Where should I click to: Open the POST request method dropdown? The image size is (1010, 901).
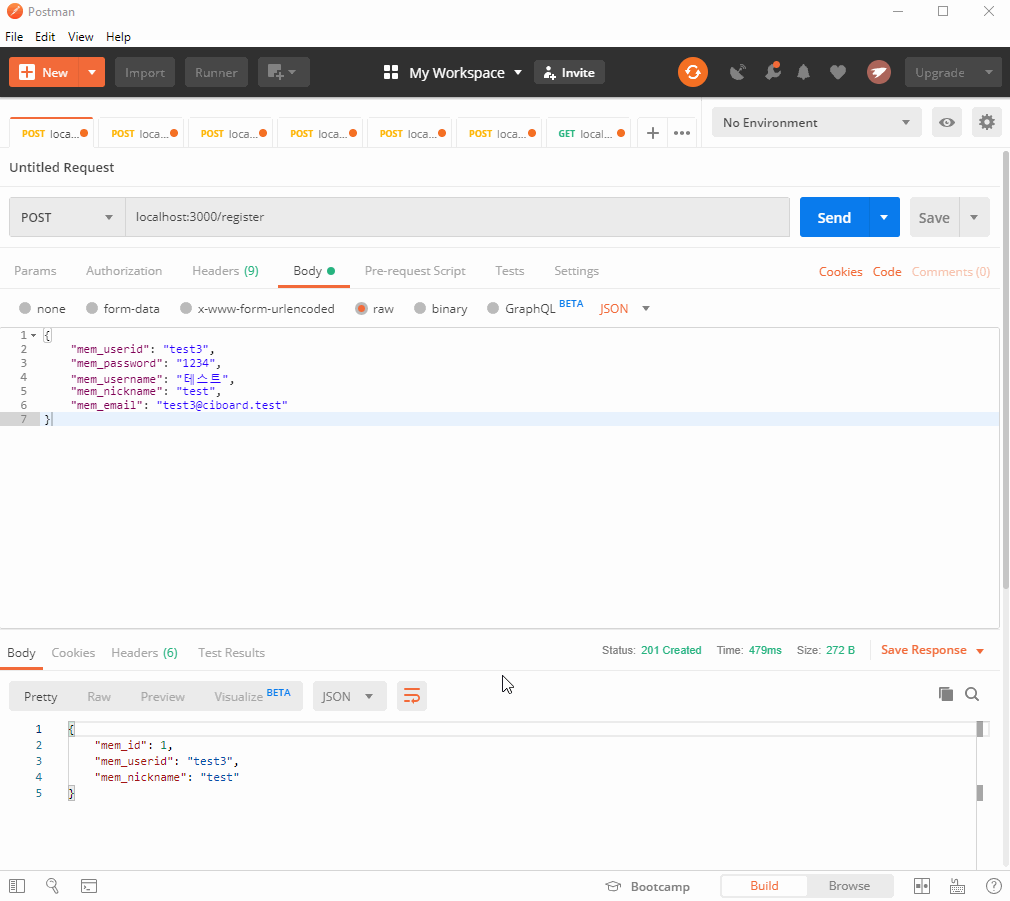pyautogui.click(x=66, y=217)
